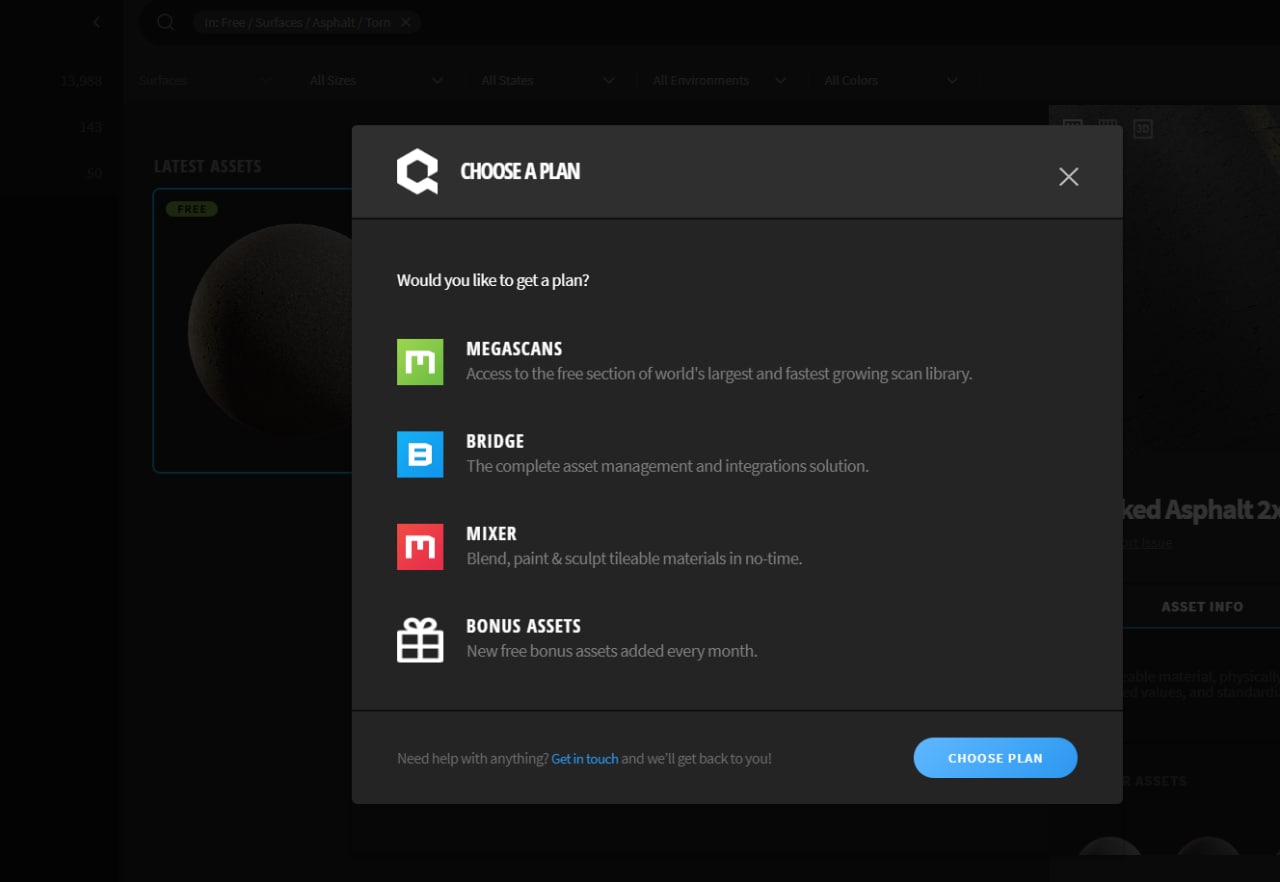
Task: Open the Get in touch link
Action: [x=585, y=759]
